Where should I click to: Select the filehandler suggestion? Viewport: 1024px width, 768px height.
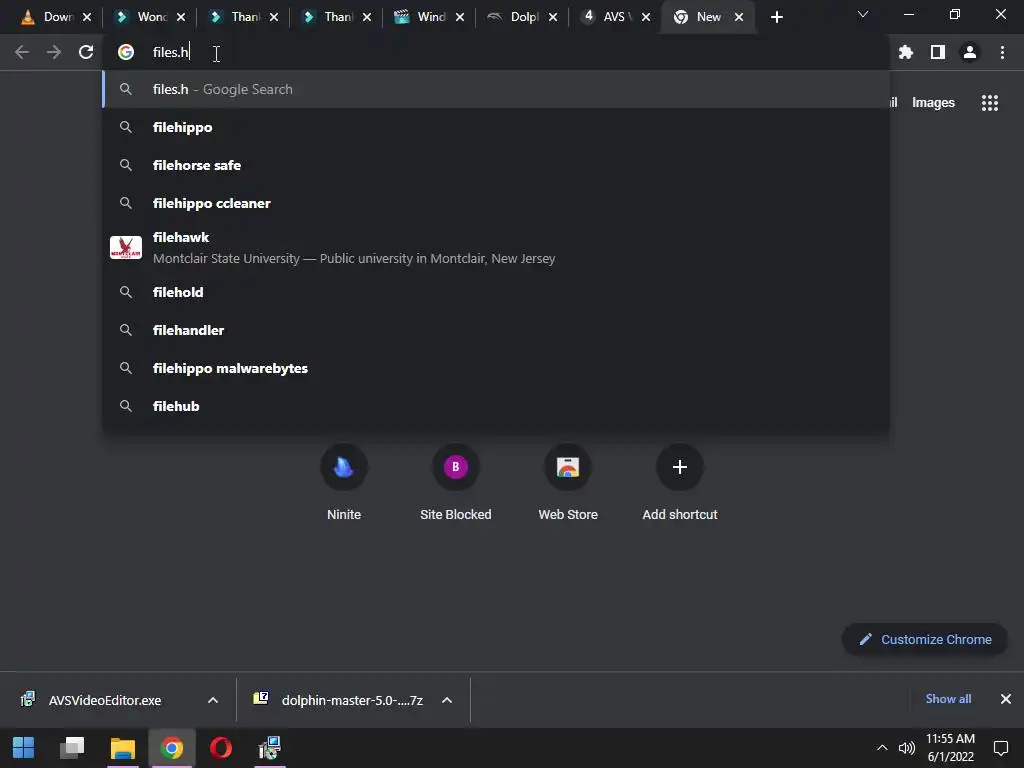pos(496,330)
